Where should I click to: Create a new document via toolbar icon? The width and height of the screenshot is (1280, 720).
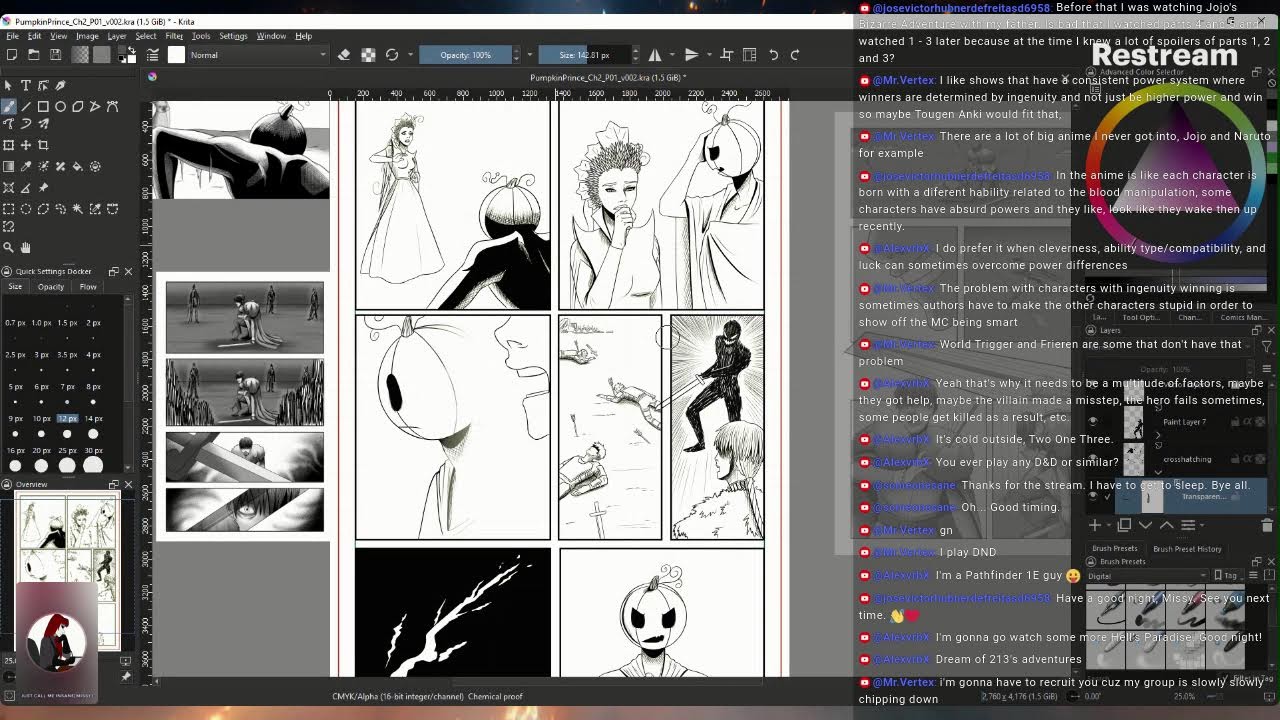pos(12,55)
